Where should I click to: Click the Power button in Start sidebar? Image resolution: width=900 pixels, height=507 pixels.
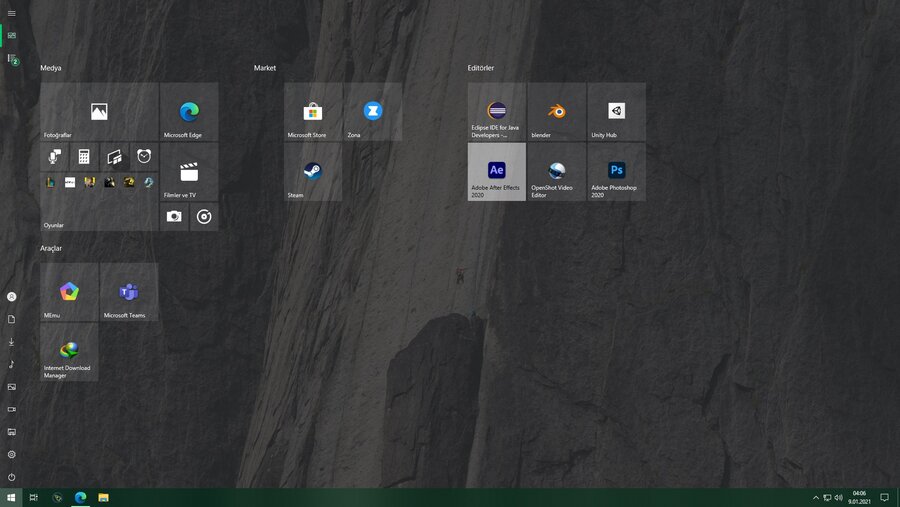[x=11, y=477]
